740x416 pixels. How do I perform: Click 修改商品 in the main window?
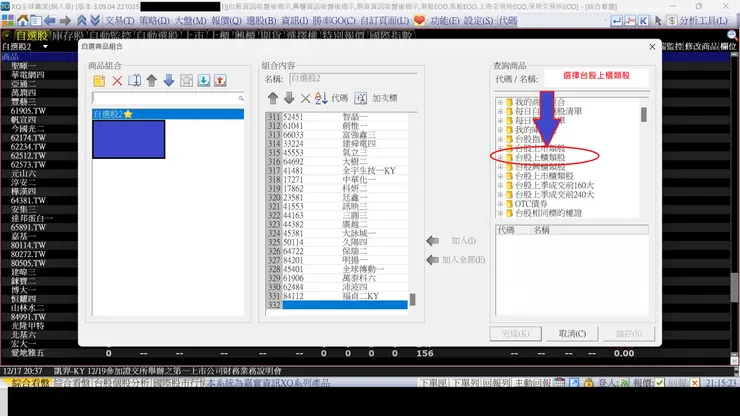coord(701,46)
